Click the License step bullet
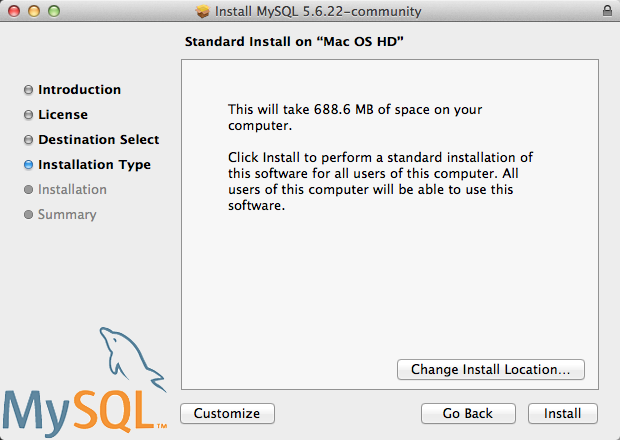This screenshot has height=440, width=620. point(28,115)
